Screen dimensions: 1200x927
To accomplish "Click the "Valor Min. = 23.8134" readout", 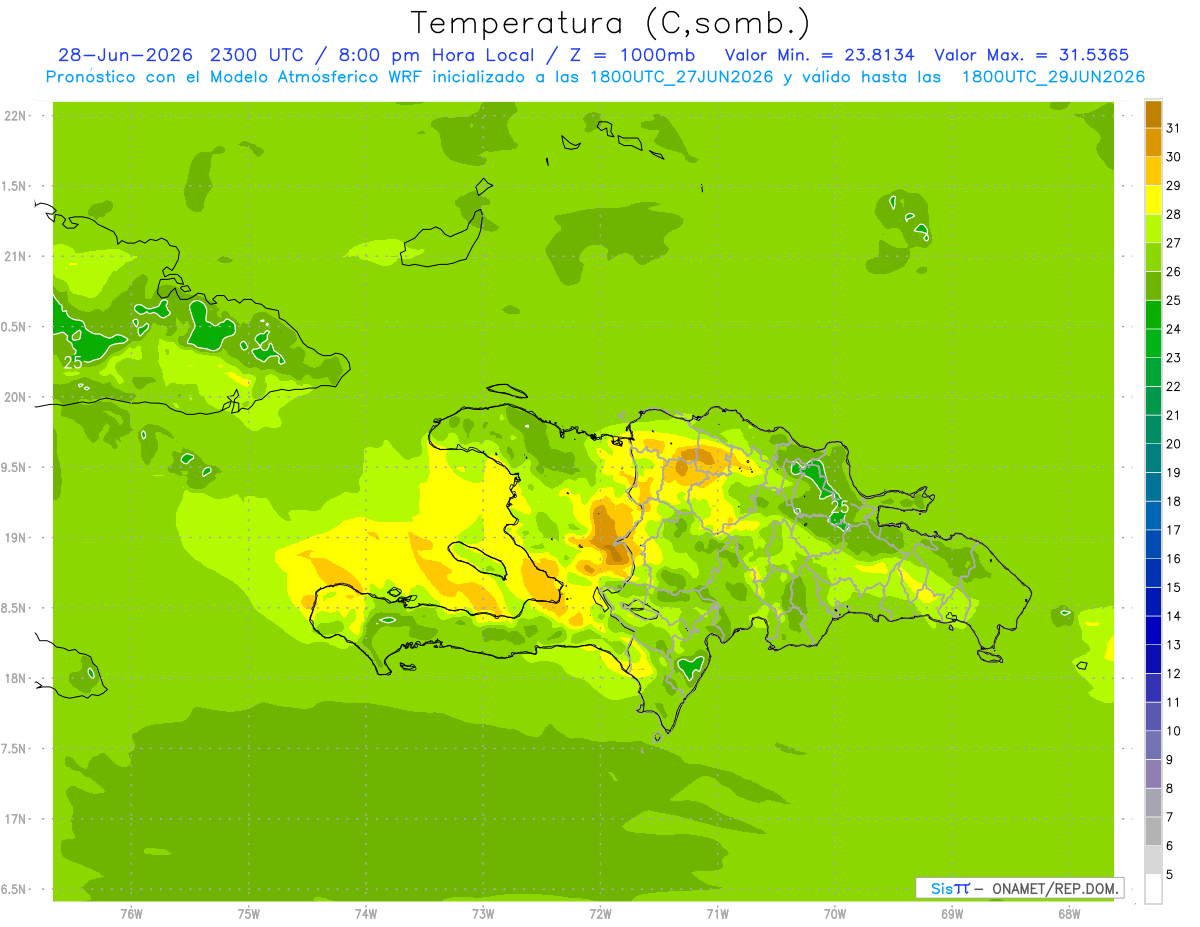I will [819, 55].
